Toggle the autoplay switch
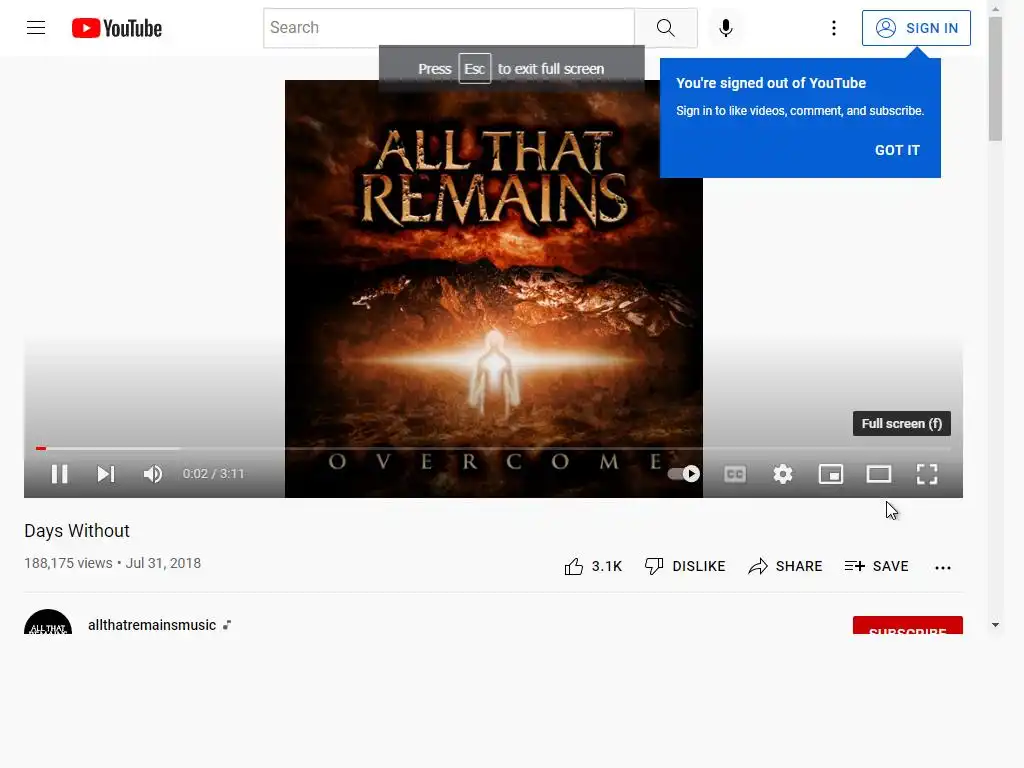 point(684,474)
